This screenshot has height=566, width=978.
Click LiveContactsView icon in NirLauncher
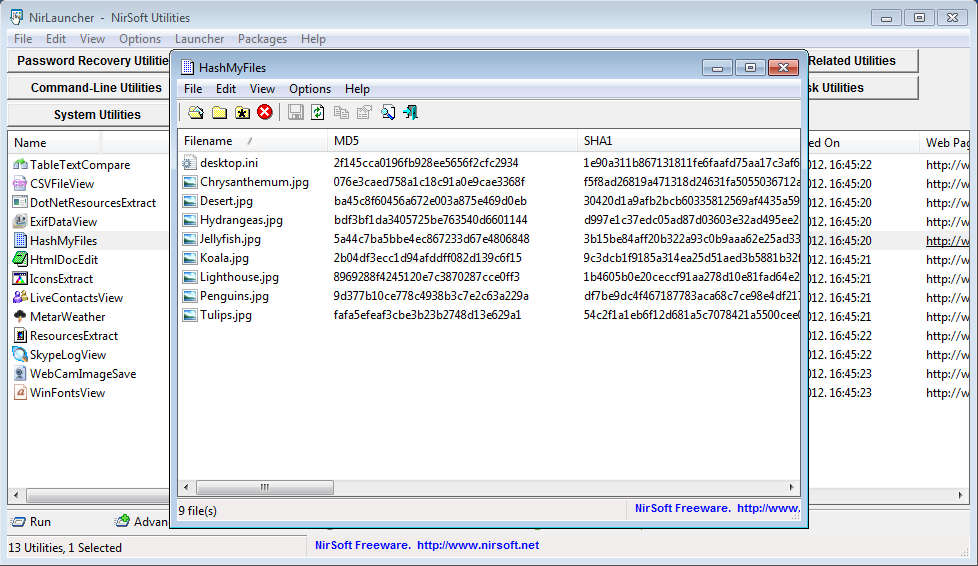pyautogui.click(x=20, y=298)
